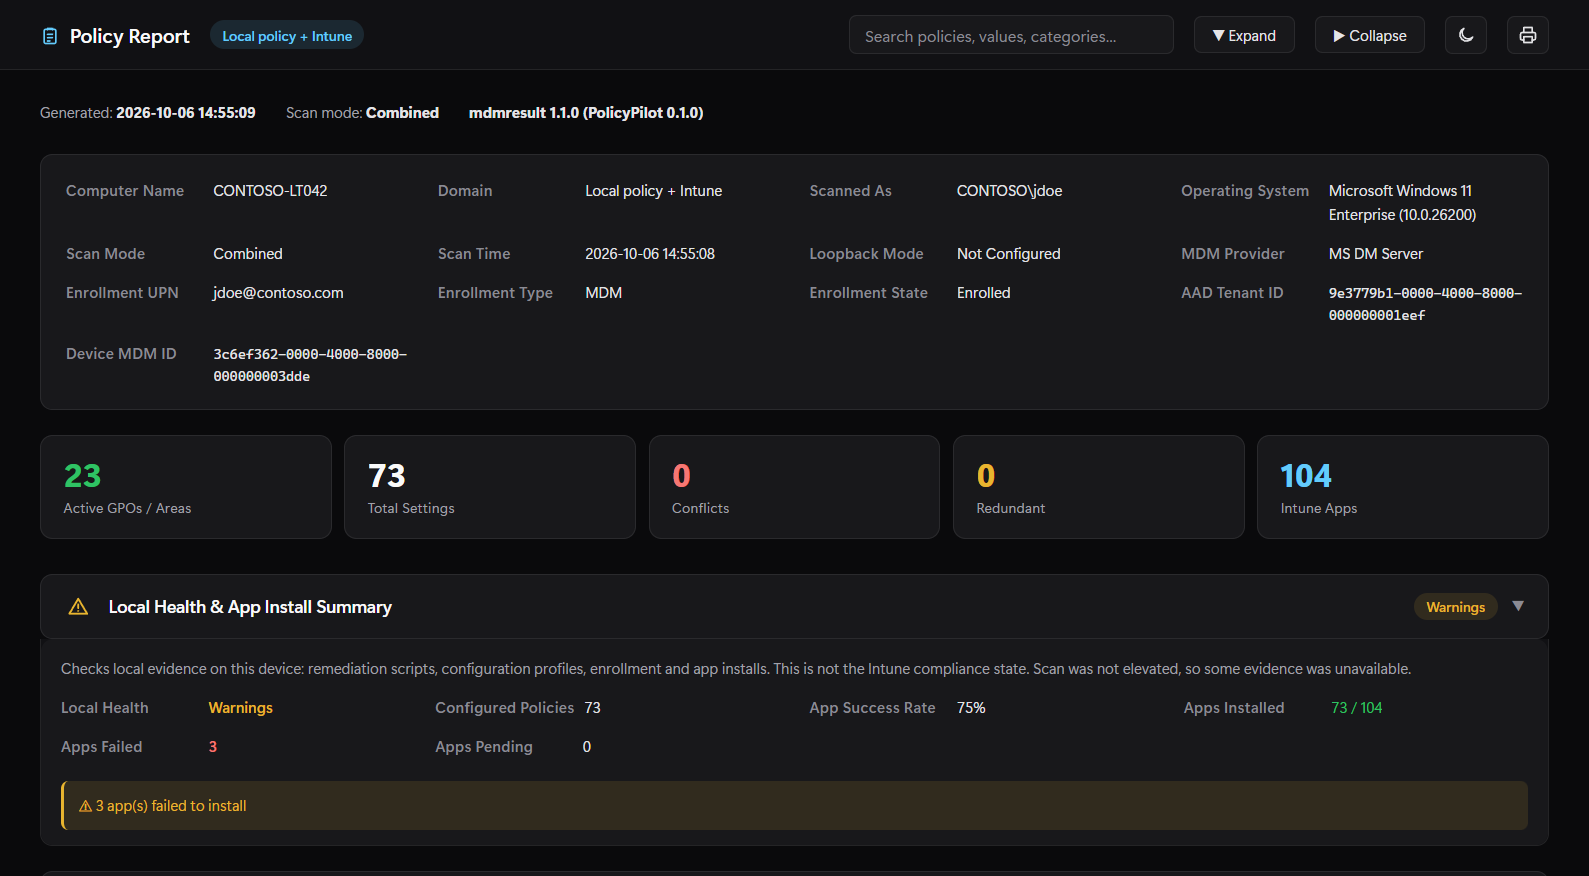Click the Loopback Mode value Not Configured
1589x876 pixels.
1008,254
